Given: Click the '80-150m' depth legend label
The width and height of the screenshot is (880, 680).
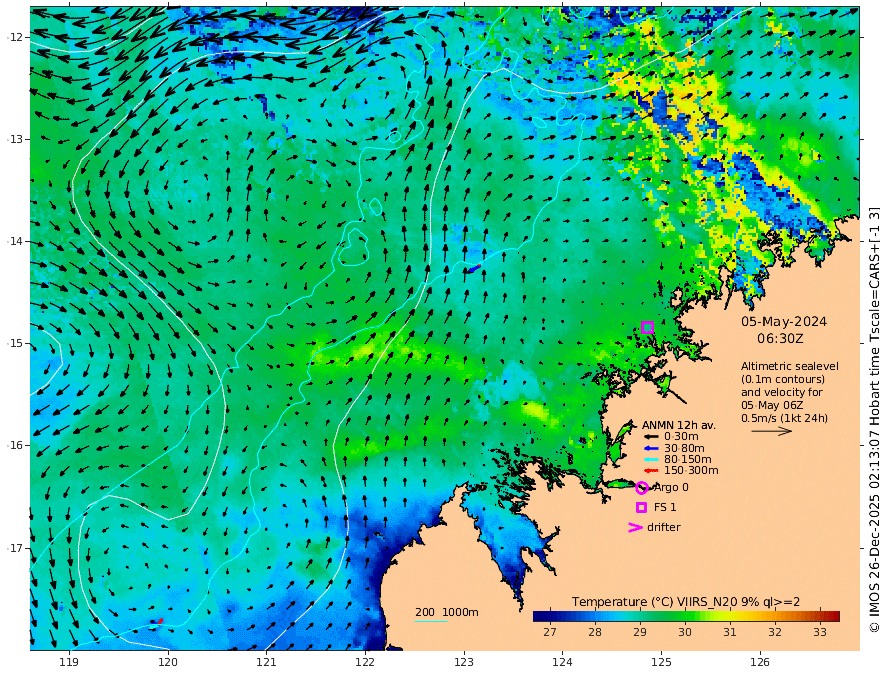Looking at the screenshot, I should point(688,460).
